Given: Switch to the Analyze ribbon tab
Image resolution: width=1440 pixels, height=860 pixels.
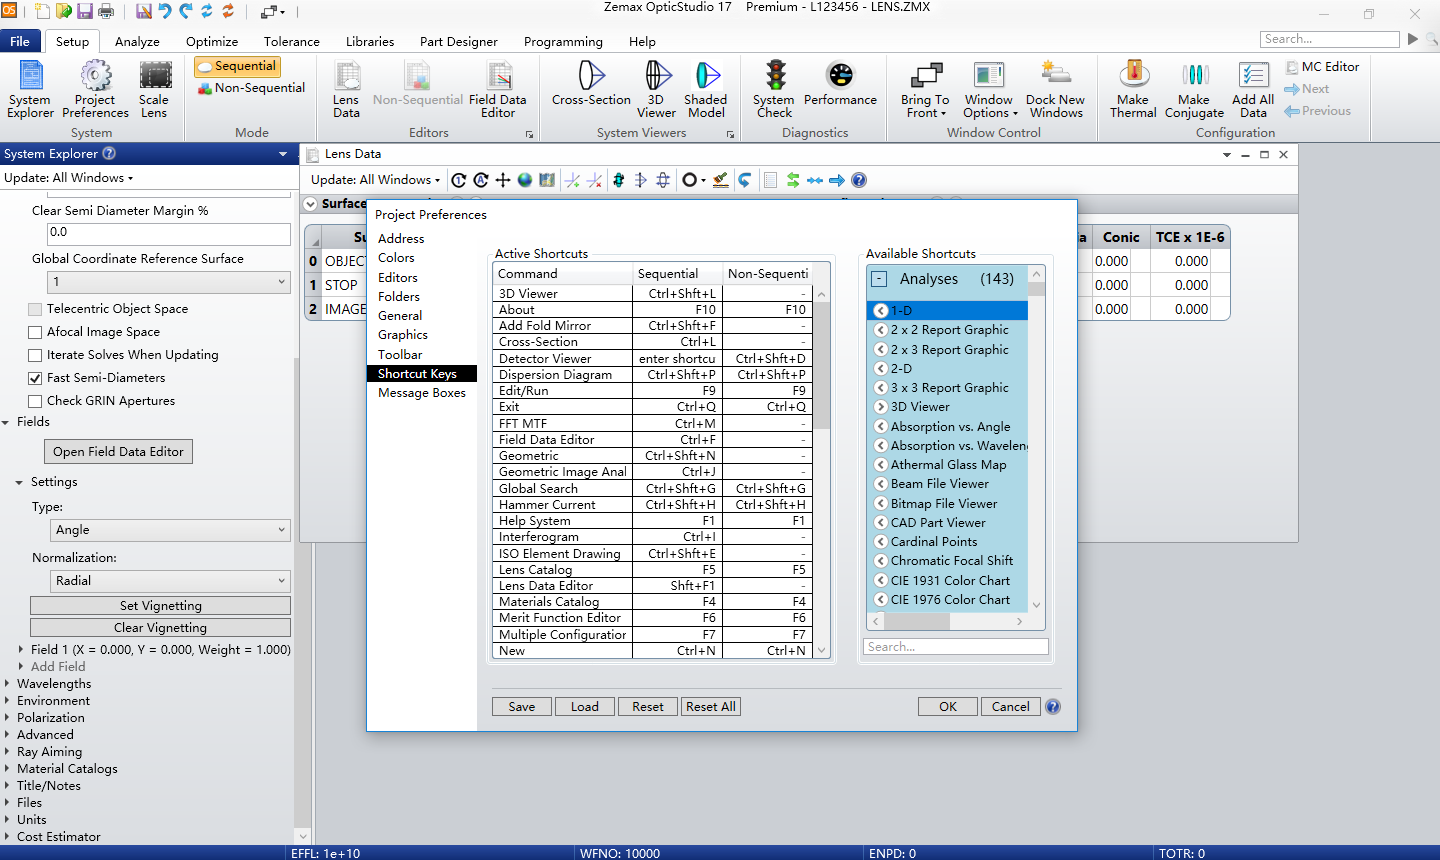Looking at the screenshot, I should click(x=137, y=41).
